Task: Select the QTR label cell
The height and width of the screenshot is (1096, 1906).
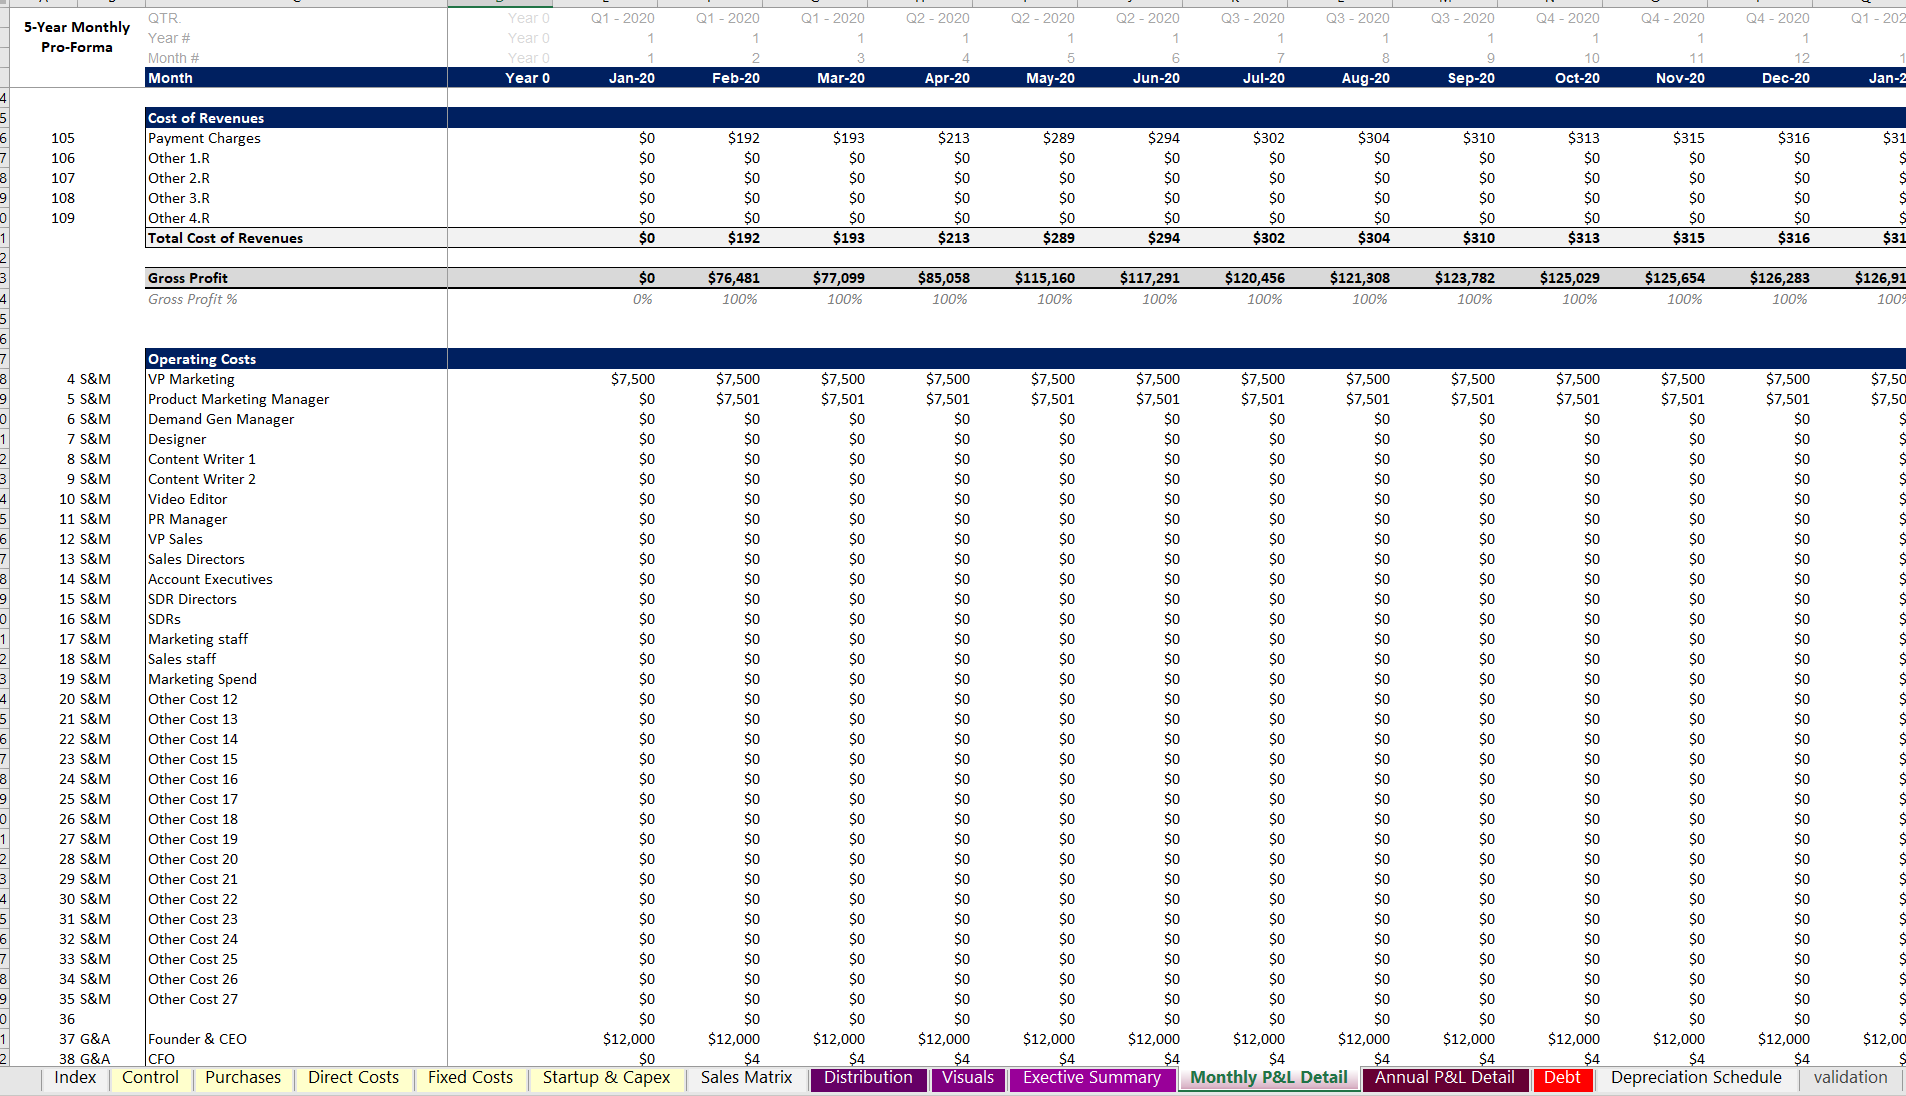Action: 164,18
